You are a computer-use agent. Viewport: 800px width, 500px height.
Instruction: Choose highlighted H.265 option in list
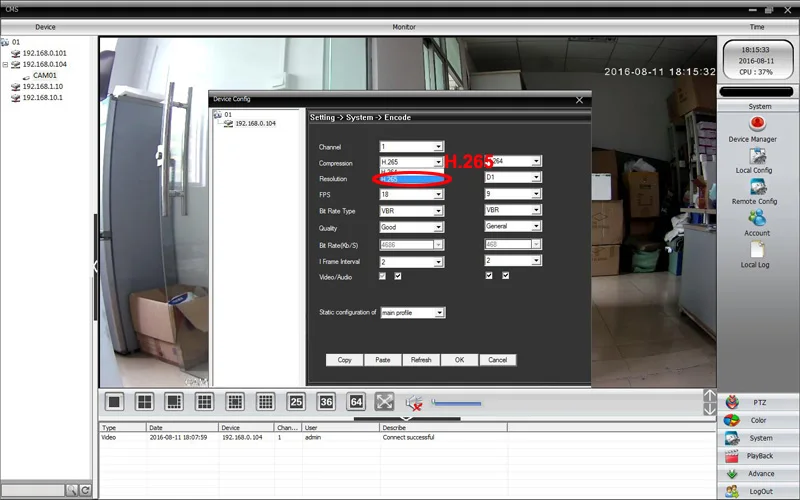coord(411,179)
